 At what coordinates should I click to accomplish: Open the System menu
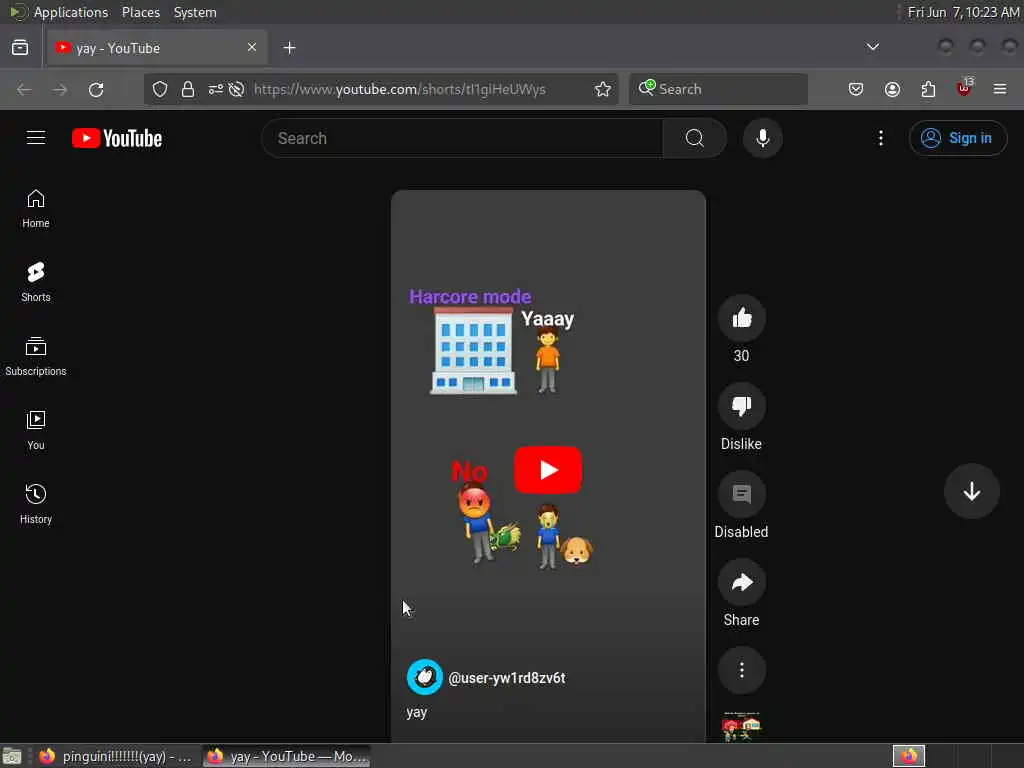tap(195, 12)
